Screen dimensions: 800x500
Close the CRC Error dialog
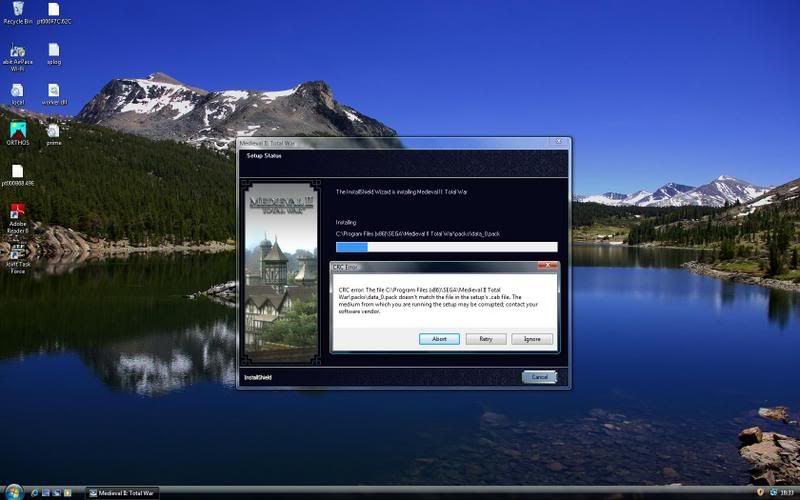pos(547,265)
